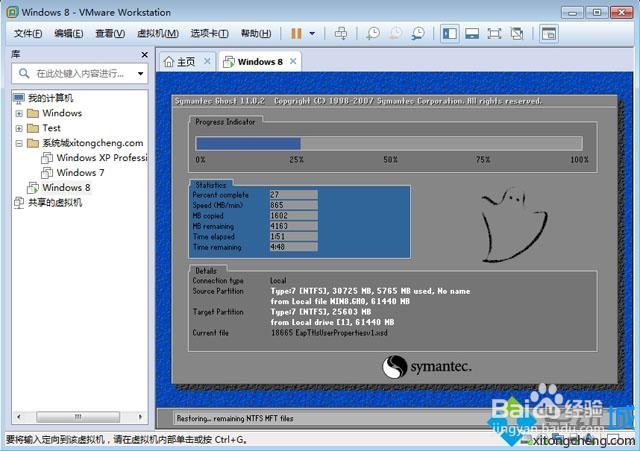Screen dimensions: 640x451
Task: Collapse the 系统城xitongcheng.com folder node
Action: (19, 143)
